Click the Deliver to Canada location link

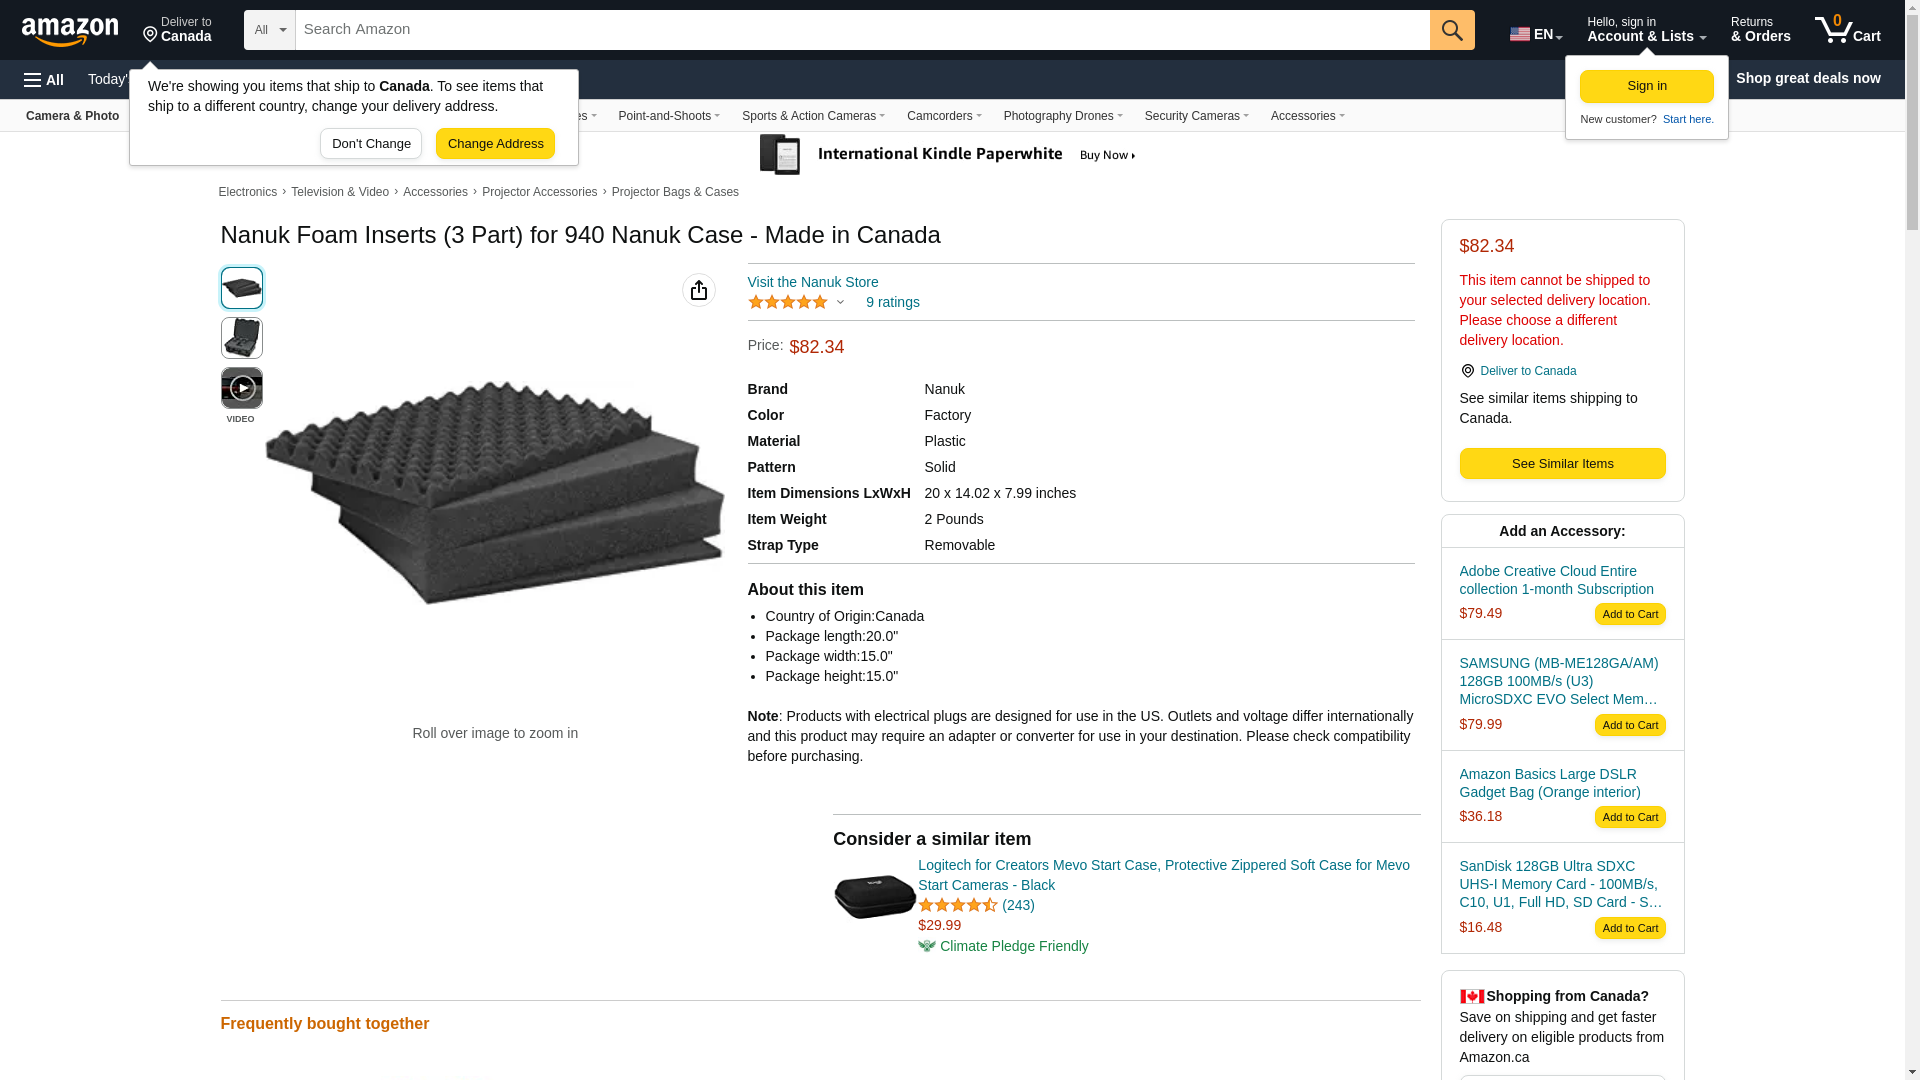pos(1527,371)
